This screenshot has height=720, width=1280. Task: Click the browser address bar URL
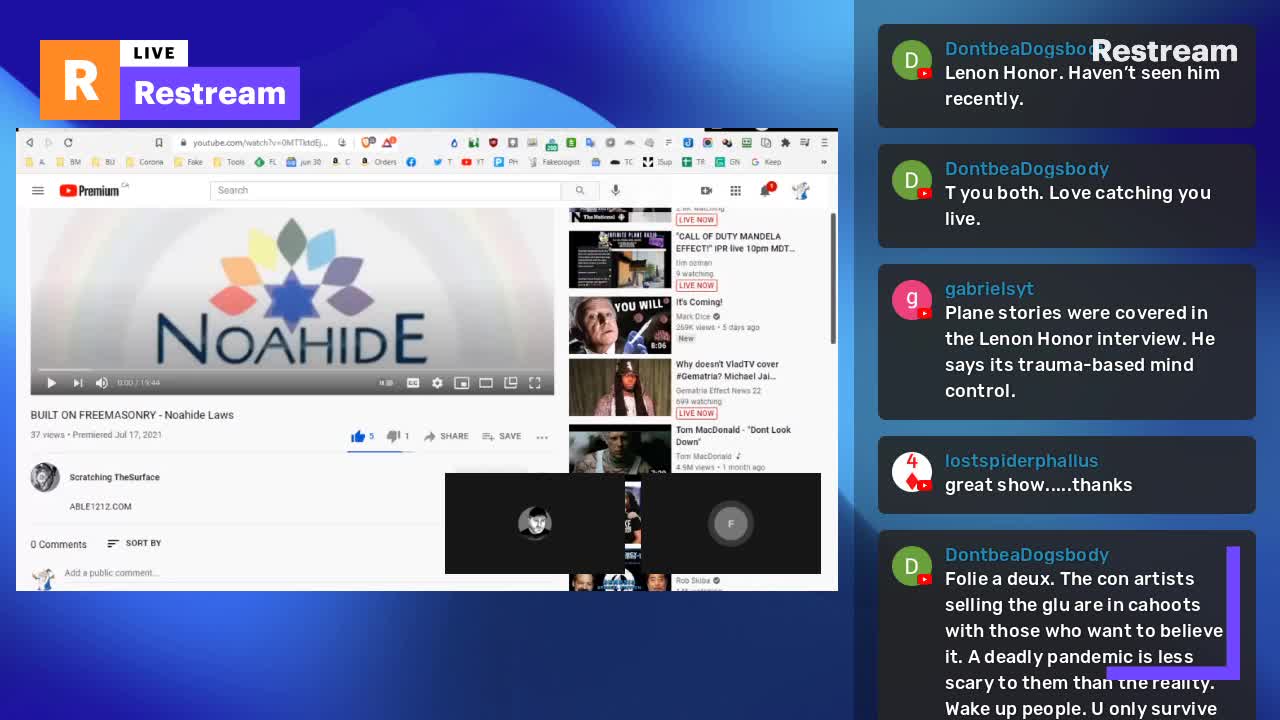click(260, 143)
